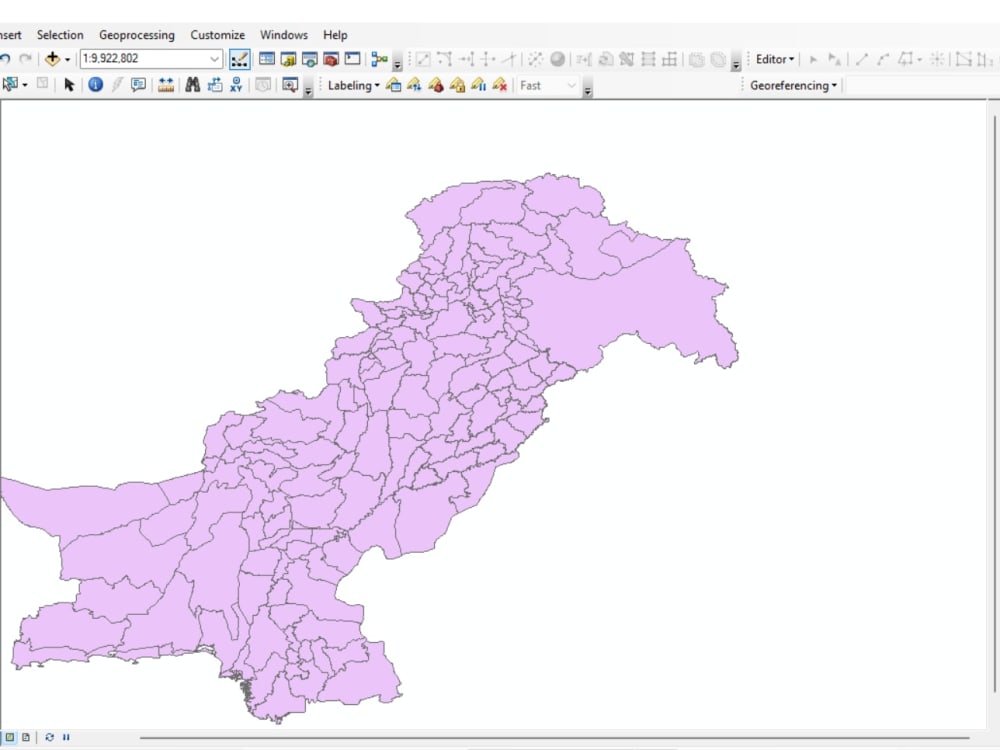Switch to Data View
The image size is (1000, 750).
point(10,737)
